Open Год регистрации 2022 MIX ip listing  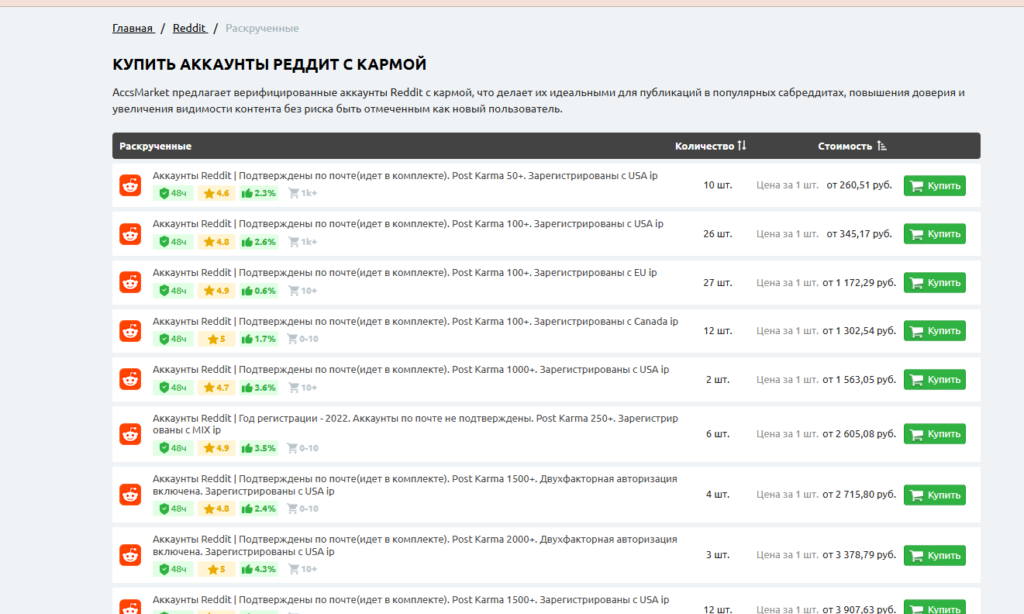coord(415,424)
